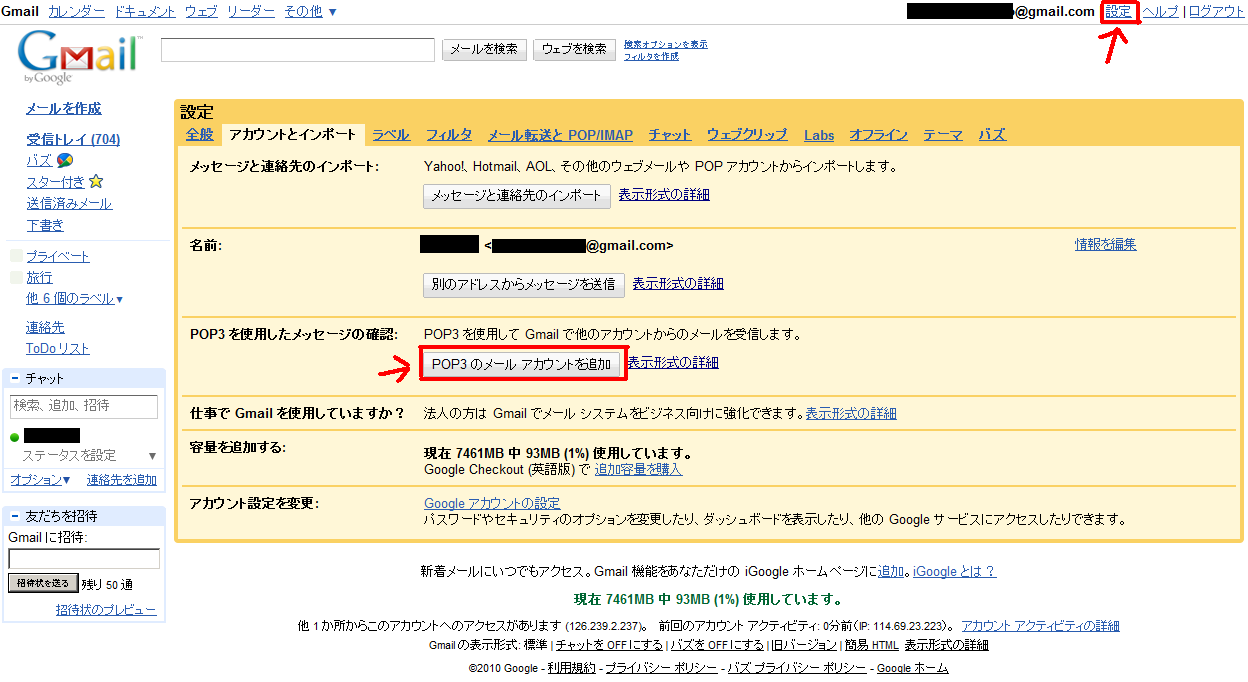Image resolution: width=1248 pixels, height=682 pixels.
Task: Click POP3 のメール アカウントを追加 button
Action: click(522, 365)
